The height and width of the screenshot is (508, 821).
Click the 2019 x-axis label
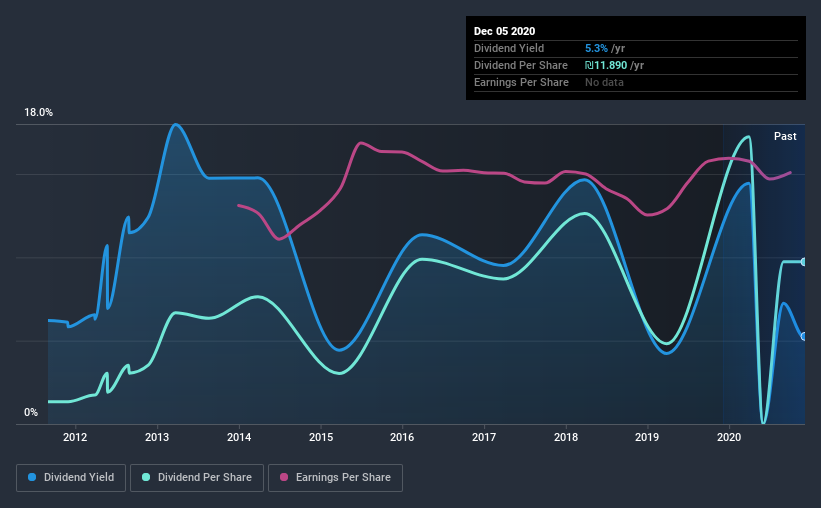click(647, 437)
